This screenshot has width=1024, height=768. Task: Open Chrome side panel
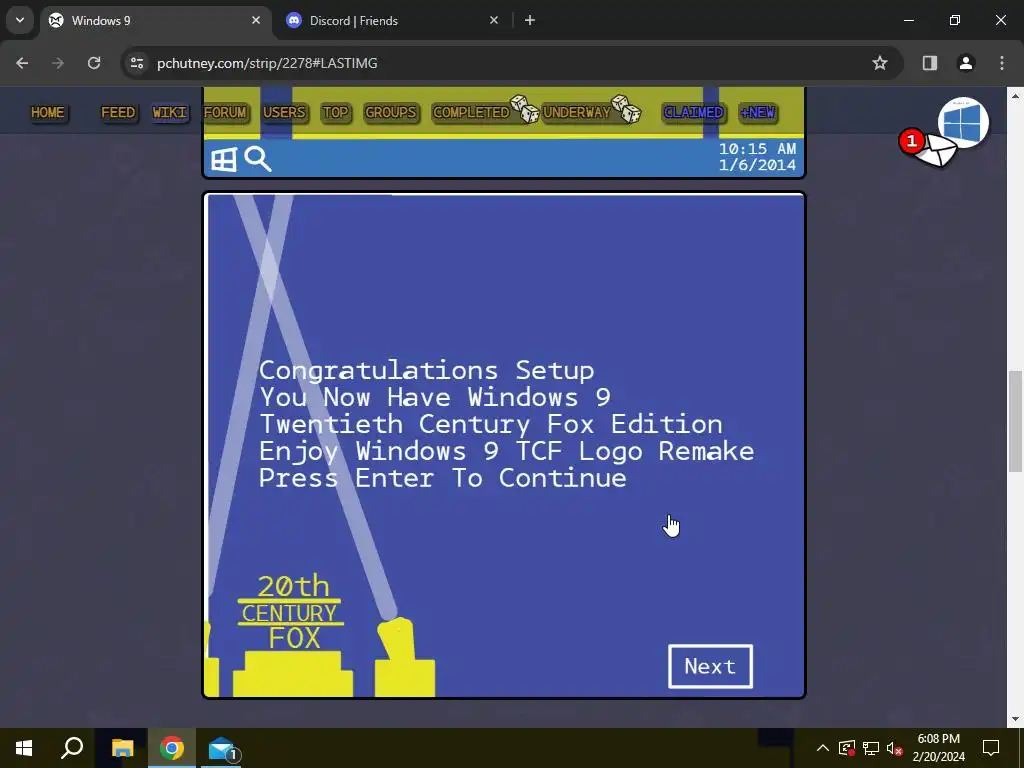click(930, 63)
